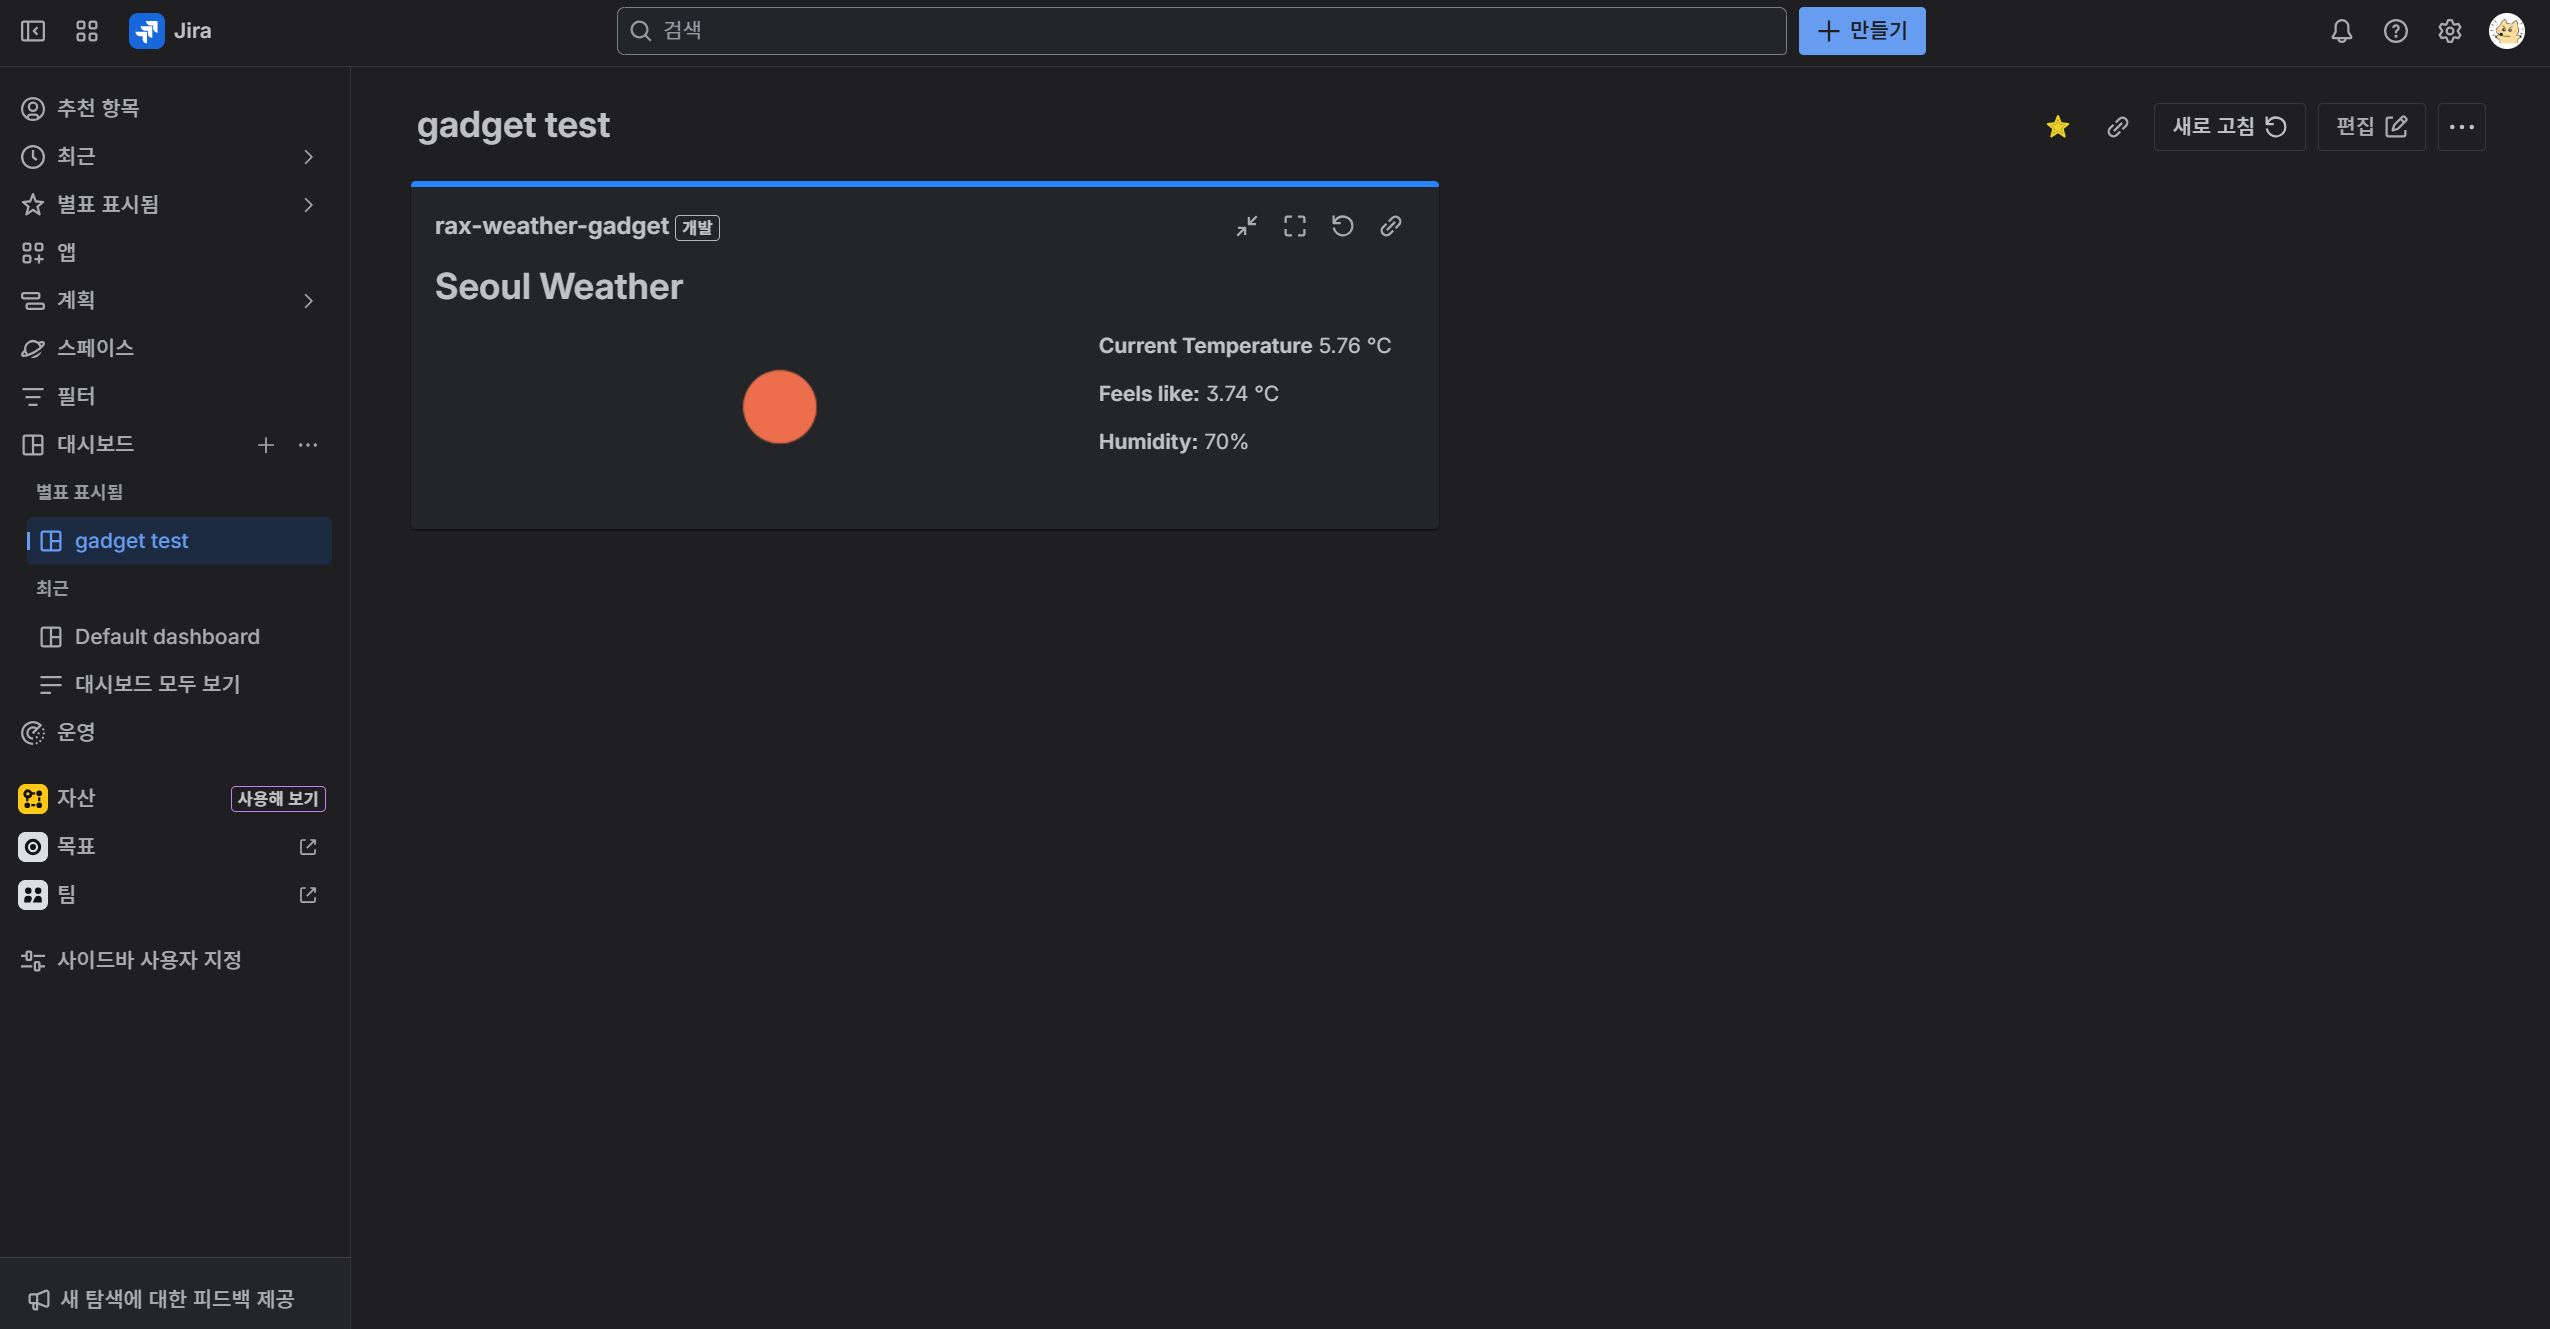
Task: Click the 새로 고침 refresh button
Action: tap(2228, 127)
